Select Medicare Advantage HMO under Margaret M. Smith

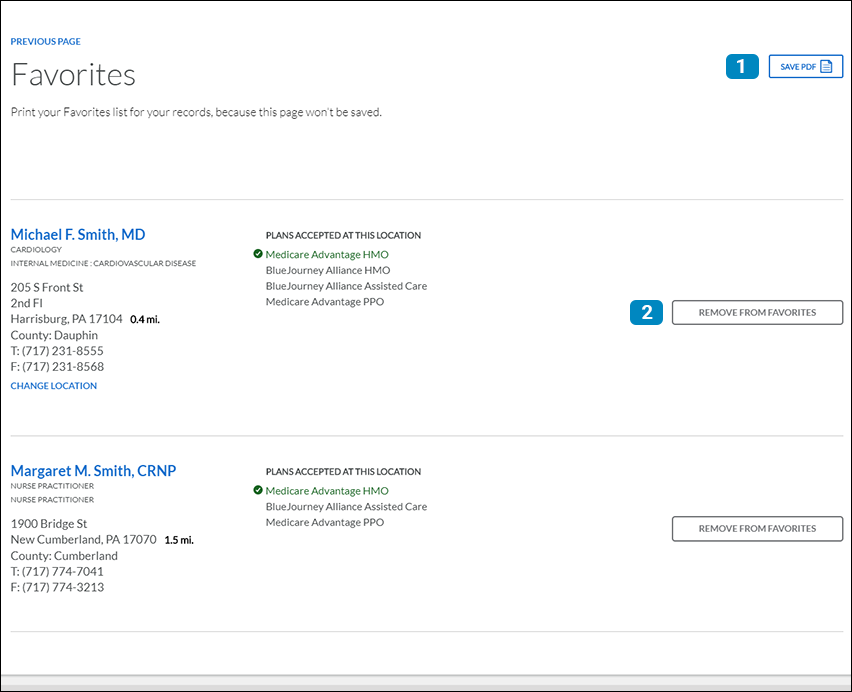click(x=327, y=490)
